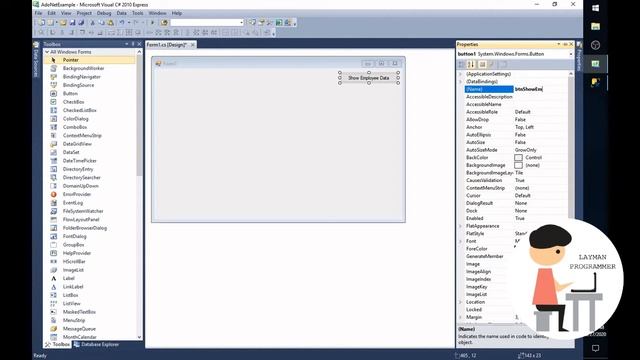The width and height of the screenshot is (640, 360).
Task: Open the File menu
Action: (x=38, y=13)
